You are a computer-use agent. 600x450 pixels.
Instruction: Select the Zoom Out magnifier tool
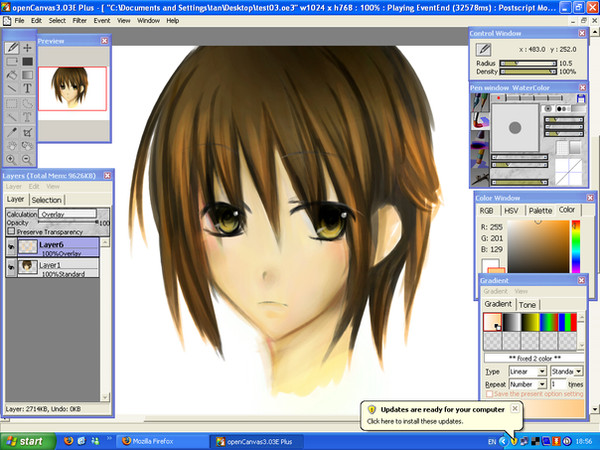click(x=27, y=159)
